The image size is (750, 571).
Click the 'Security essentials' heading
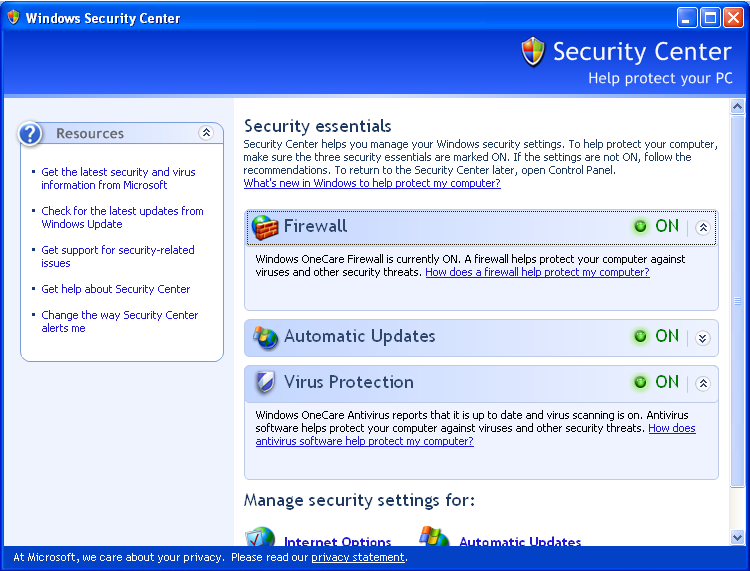(x=318, y=126)
